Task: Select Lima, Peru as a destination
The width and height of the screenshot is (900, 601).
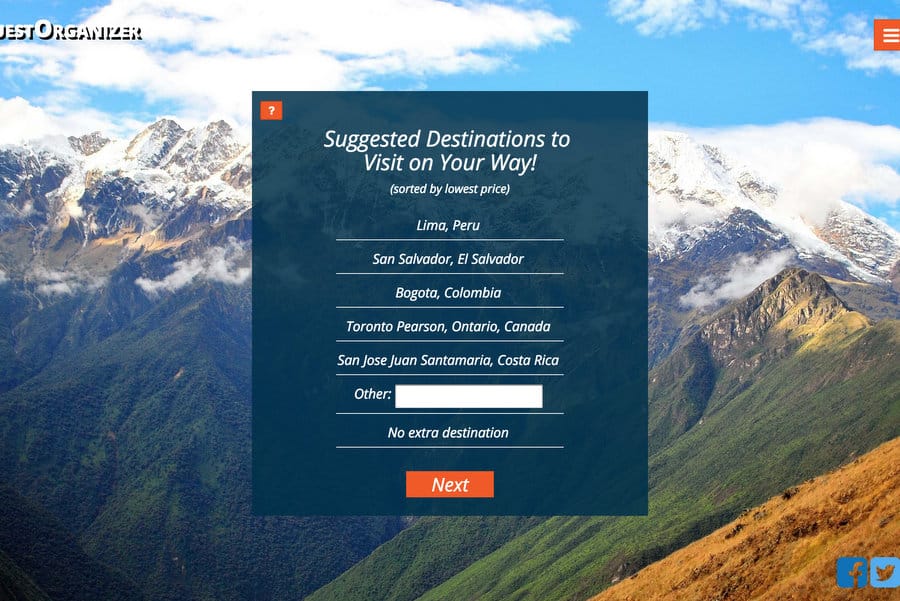Action: coord(448,226)
